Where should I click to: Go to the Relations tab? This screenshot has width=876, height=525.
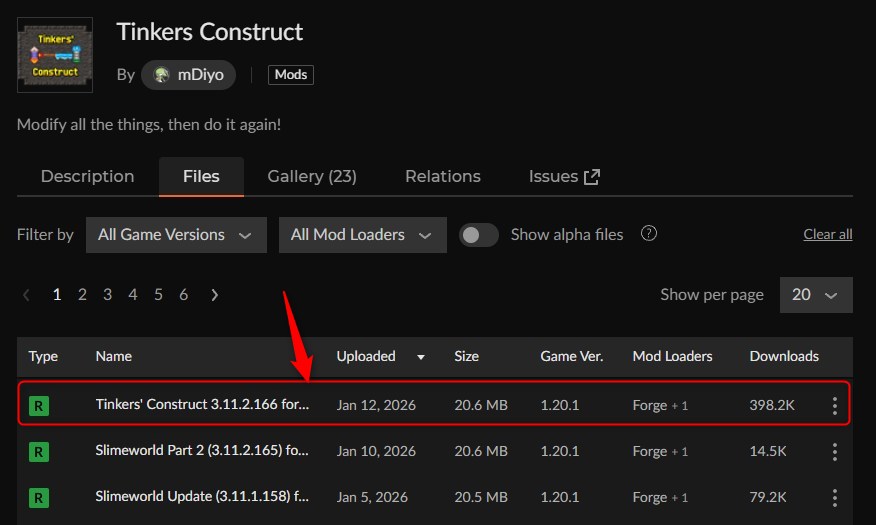click(442, 176)
